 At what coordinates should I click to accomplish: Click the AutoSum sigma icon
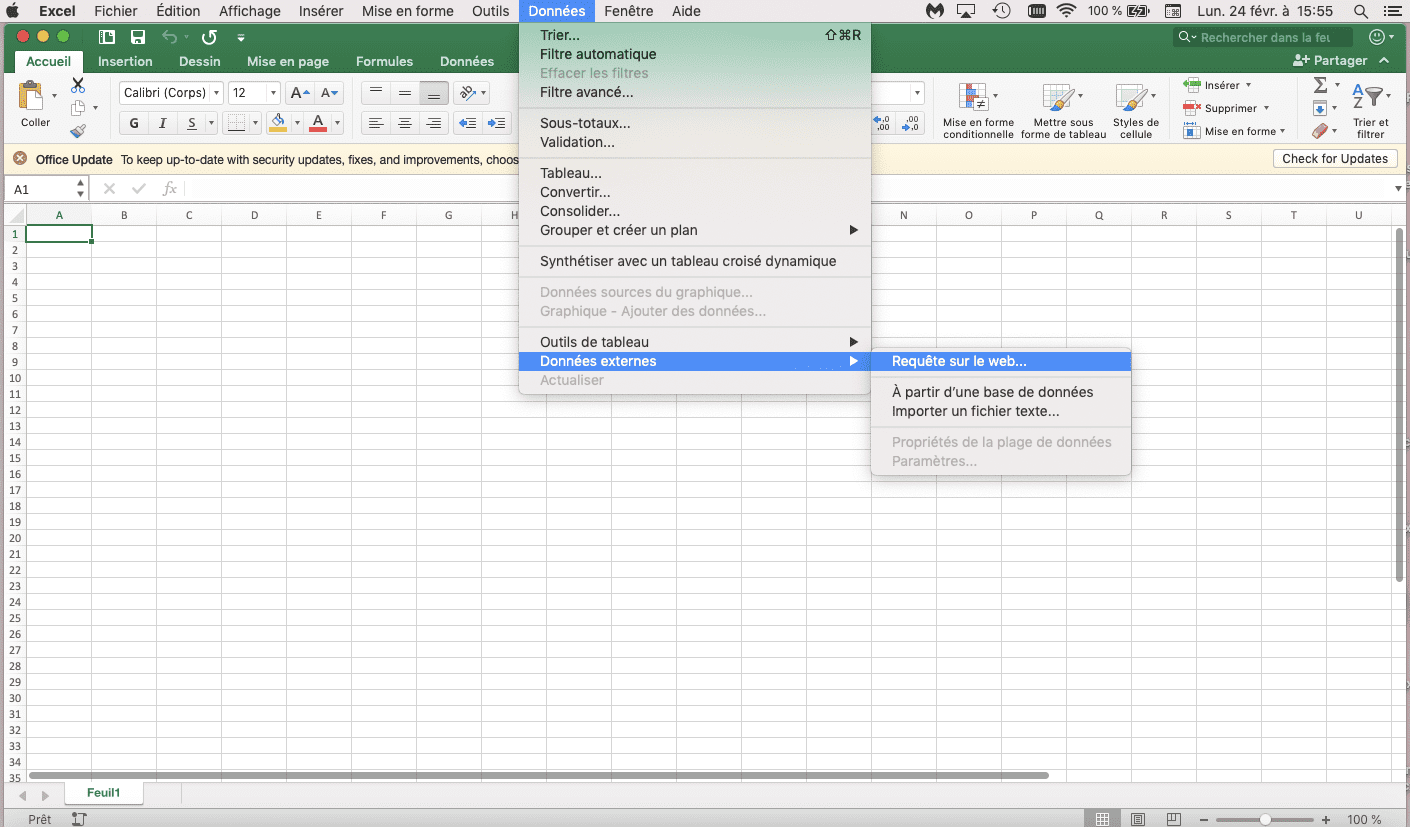[x=1320, y=86]
